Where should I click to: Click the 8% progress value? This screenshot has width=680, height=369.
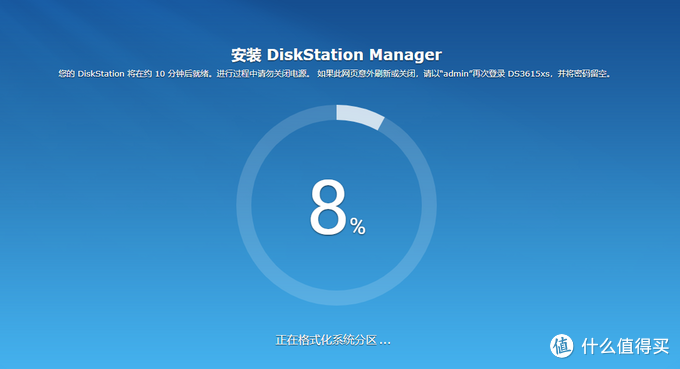337,207
